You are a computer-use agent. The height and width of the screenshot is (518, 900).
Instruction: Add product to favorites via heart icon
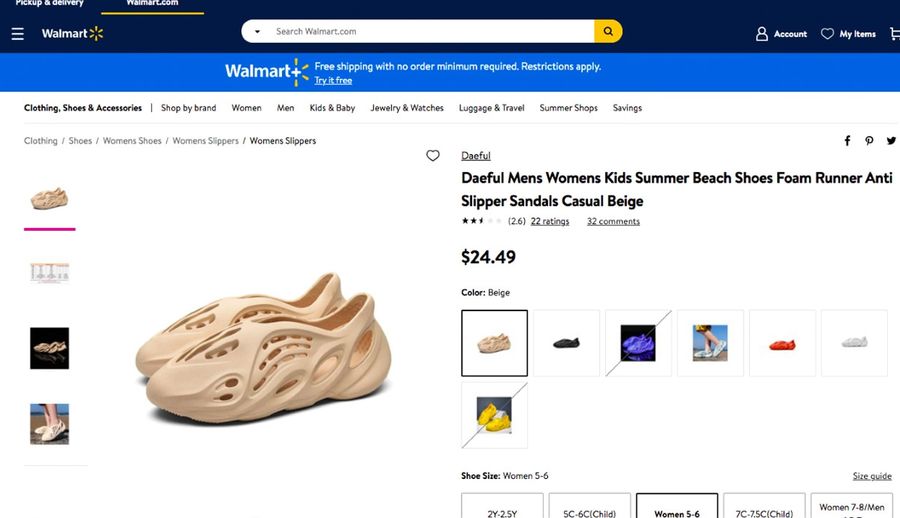433,156
